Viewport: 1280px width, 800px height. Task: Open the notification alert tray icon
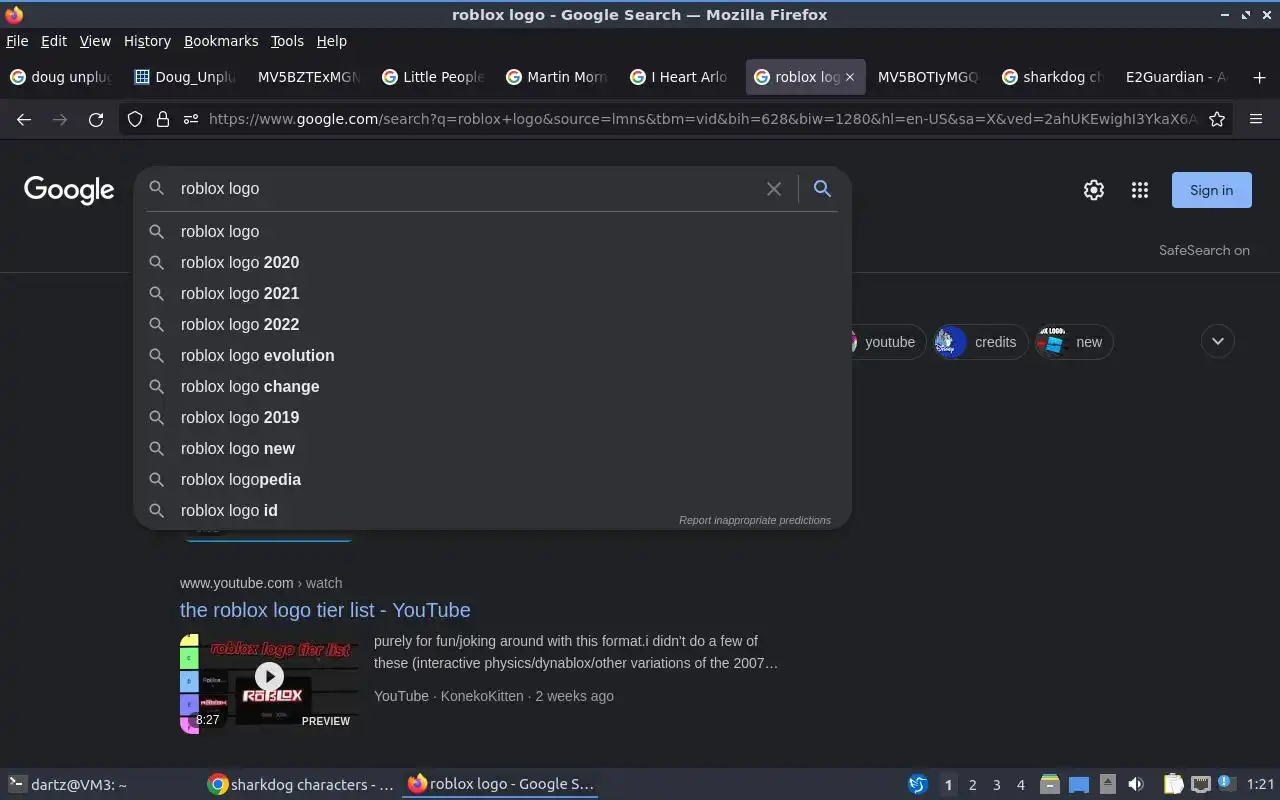pos(1227,785)
